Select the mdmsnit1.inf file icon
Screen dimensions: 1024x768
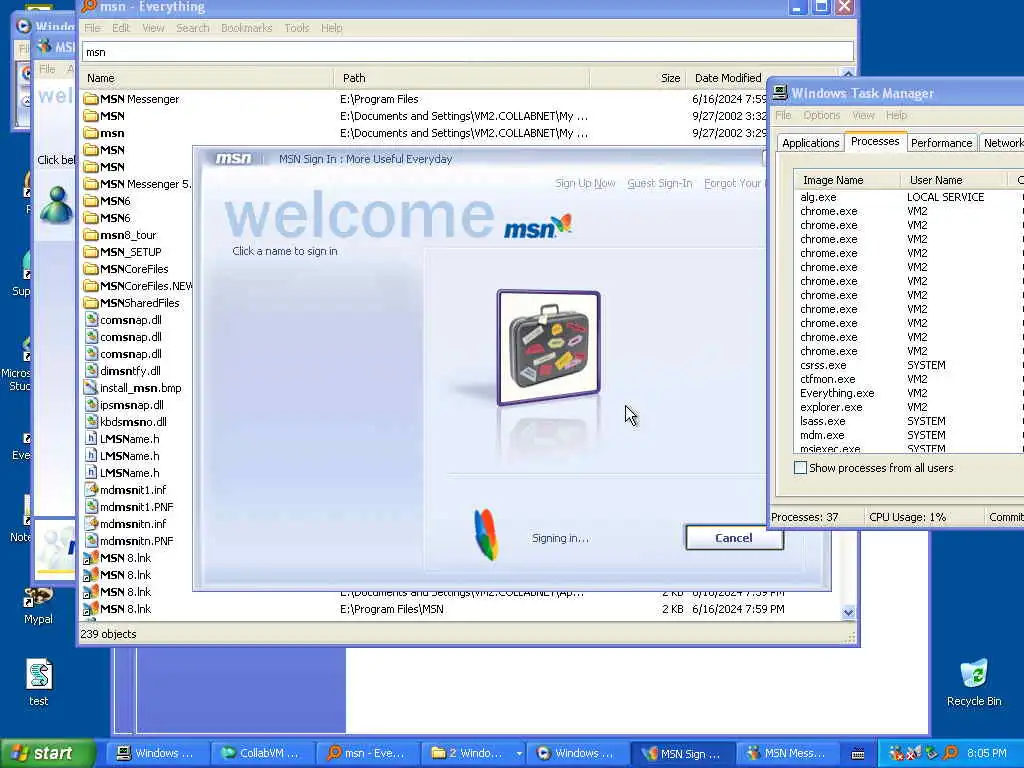point(91,490)
